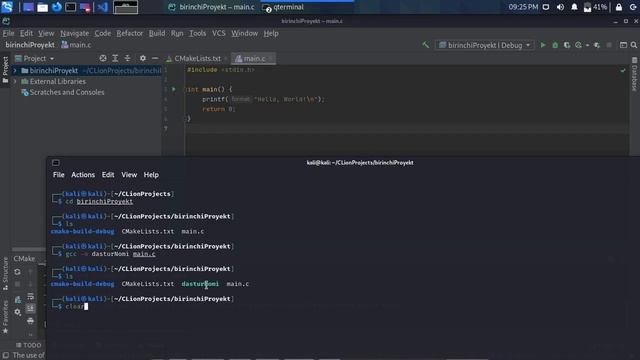The height and width of the screenshot is (360, 640).
Task: Open the Actions menu in qterminal
Action: point(83,175)
